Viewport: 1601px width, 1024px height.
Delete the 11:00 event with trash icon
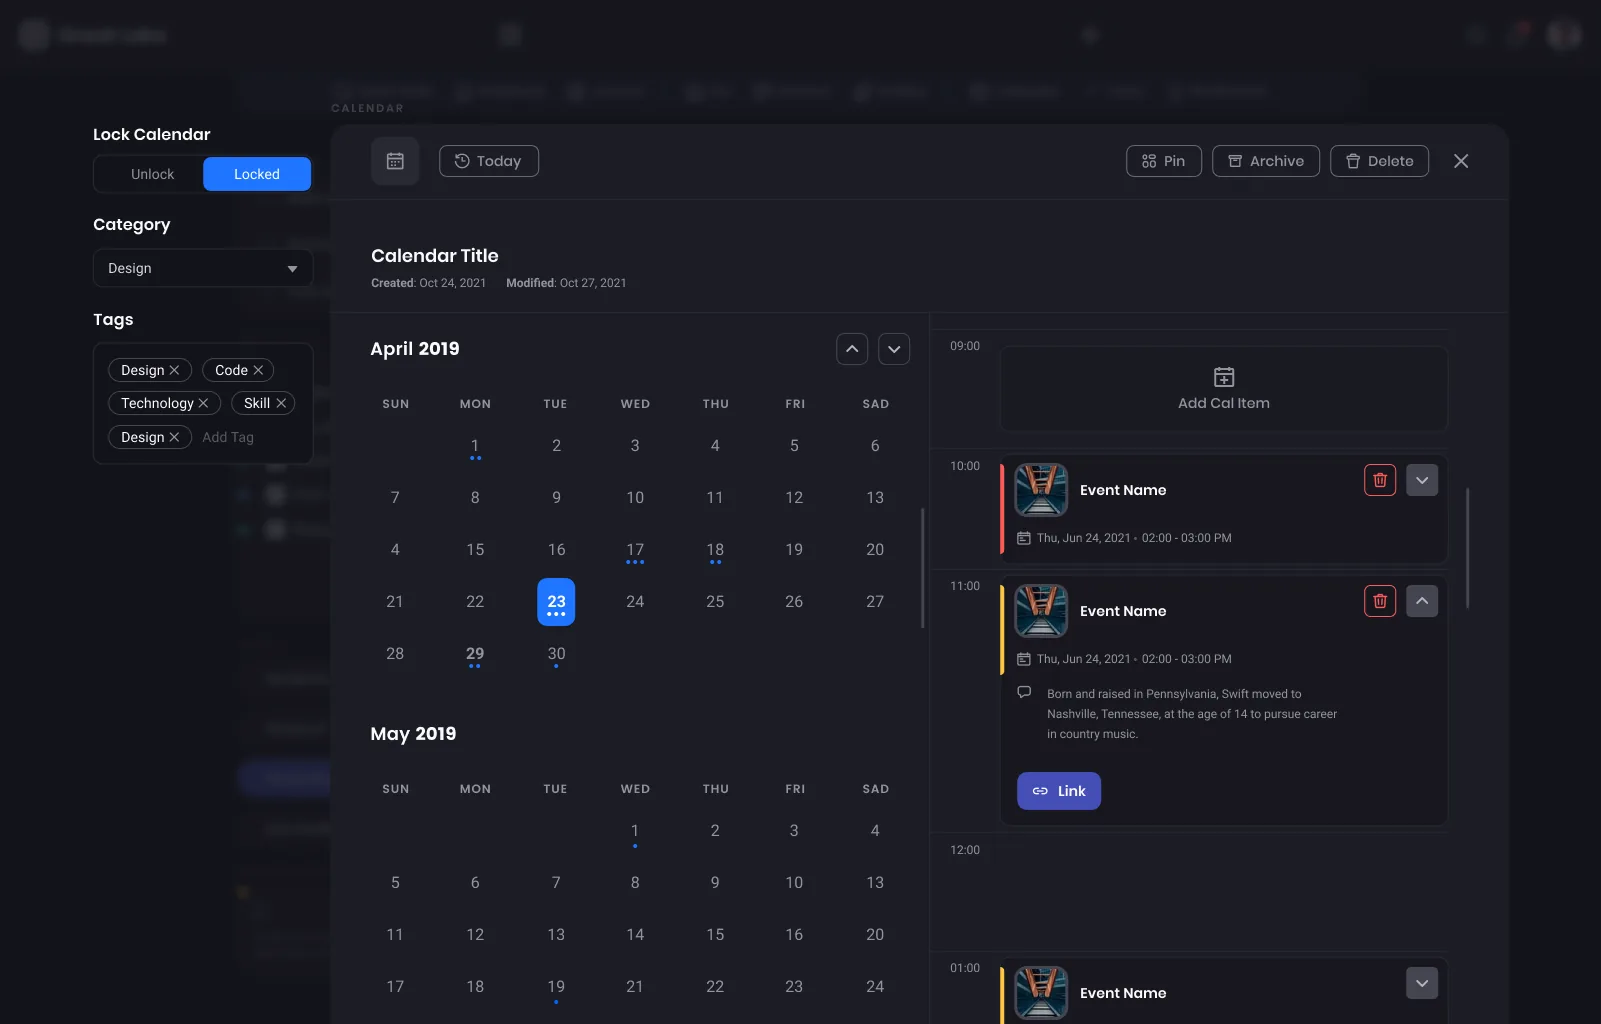[1380, 601]
